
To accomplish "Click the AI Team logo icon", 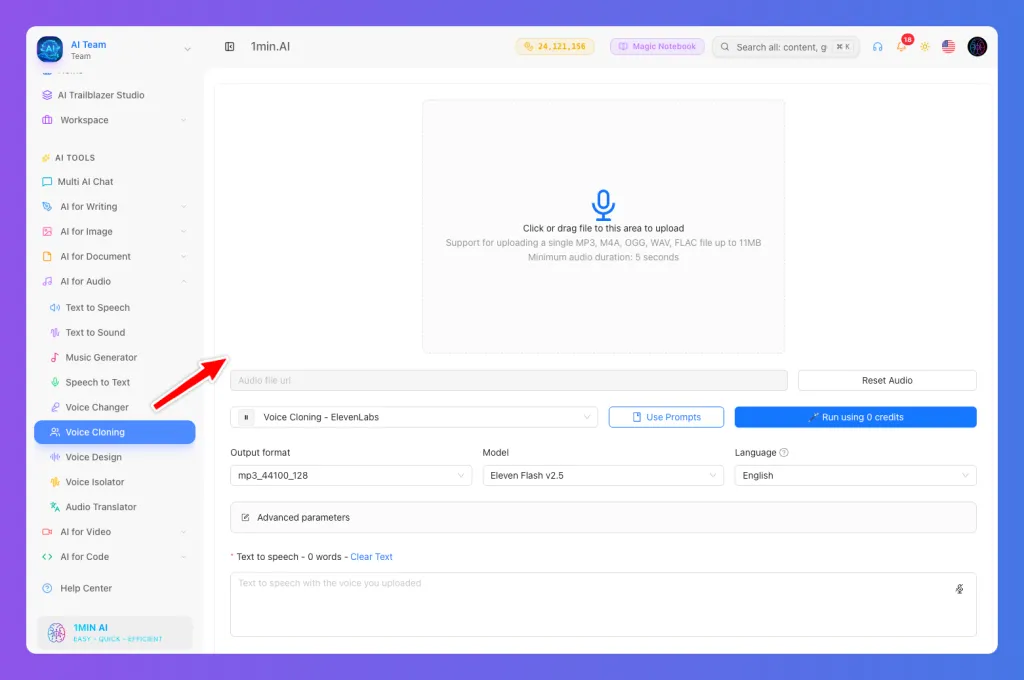I will click(50, 49).
